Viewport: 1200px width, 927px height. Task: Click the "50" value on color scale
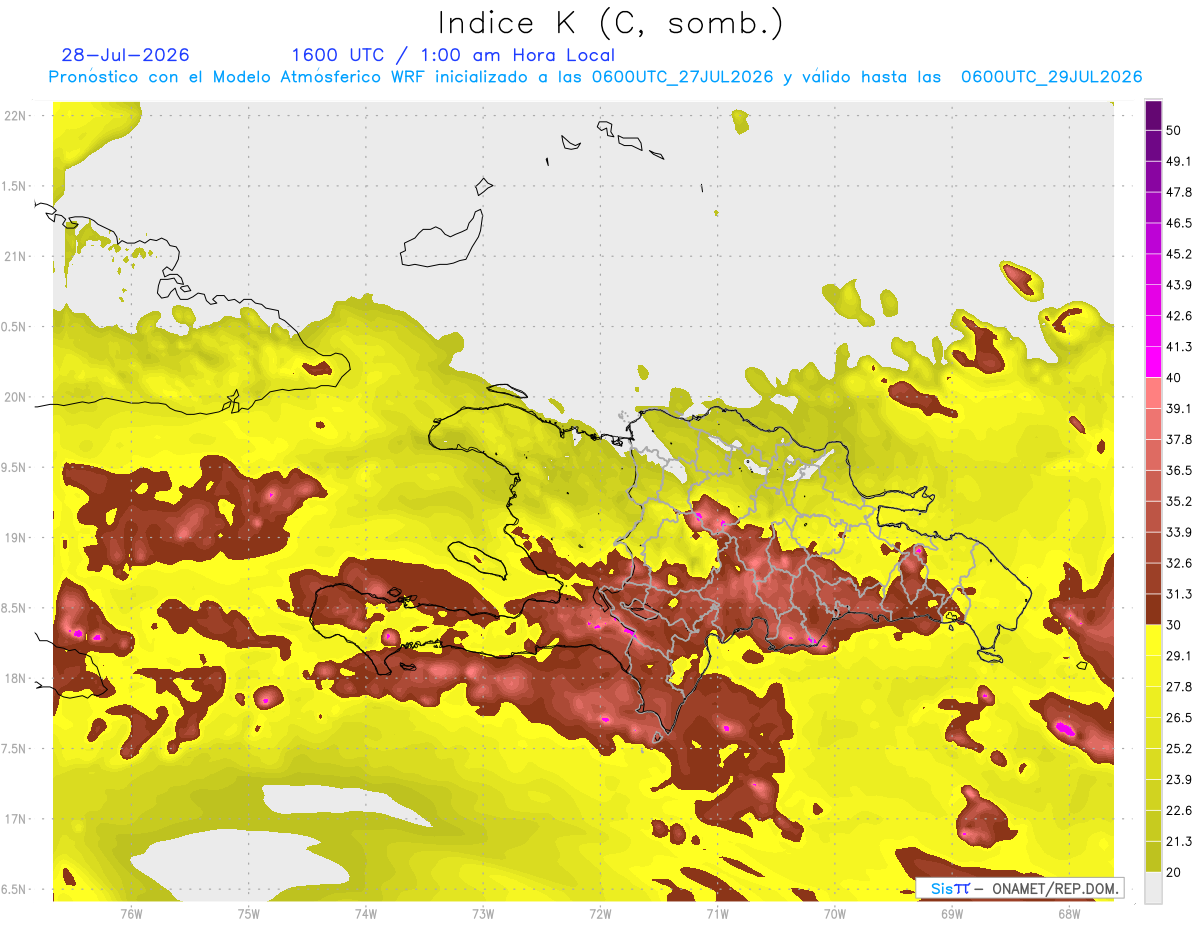click(x=1173, y=130)
